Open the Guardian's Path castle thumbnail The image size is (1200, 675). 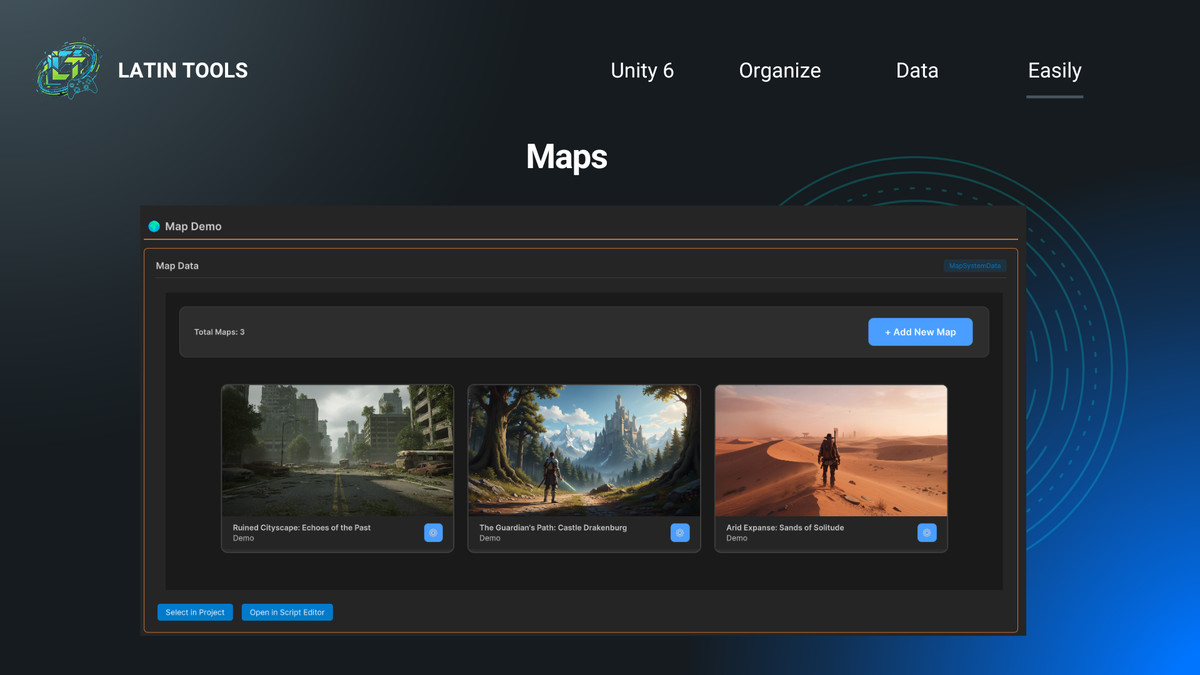pyautogui.click(x=583, y=450)
